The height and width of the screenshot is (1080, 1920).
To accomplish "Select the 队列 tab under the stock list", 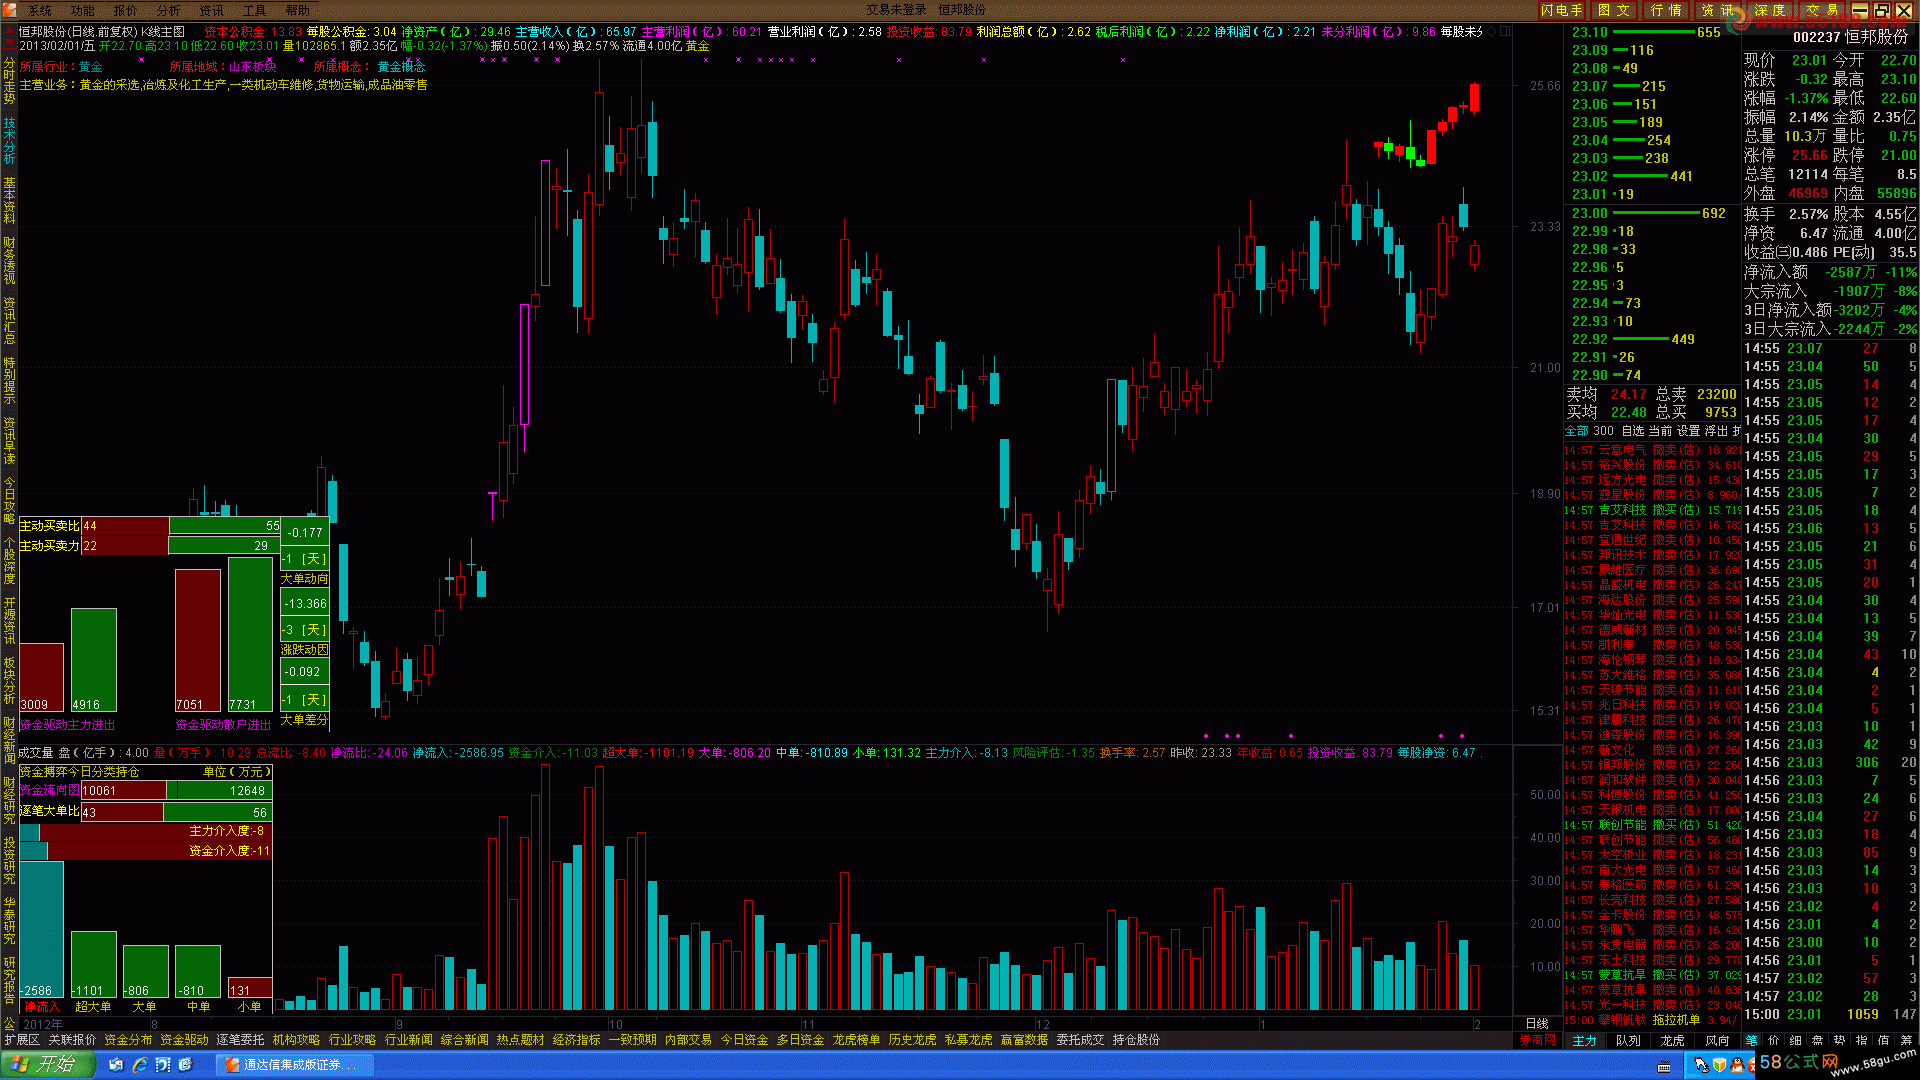I will pos(1628,1040).
